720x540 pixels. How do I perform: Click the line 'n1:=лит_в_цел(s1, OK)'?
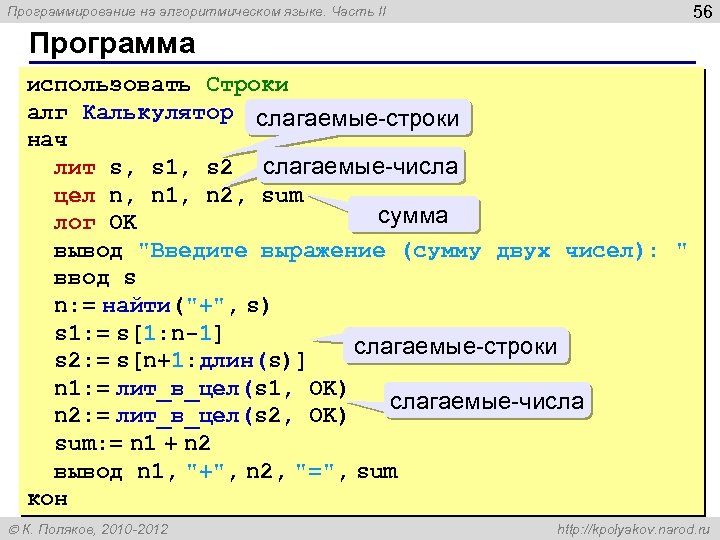(200, 389)
